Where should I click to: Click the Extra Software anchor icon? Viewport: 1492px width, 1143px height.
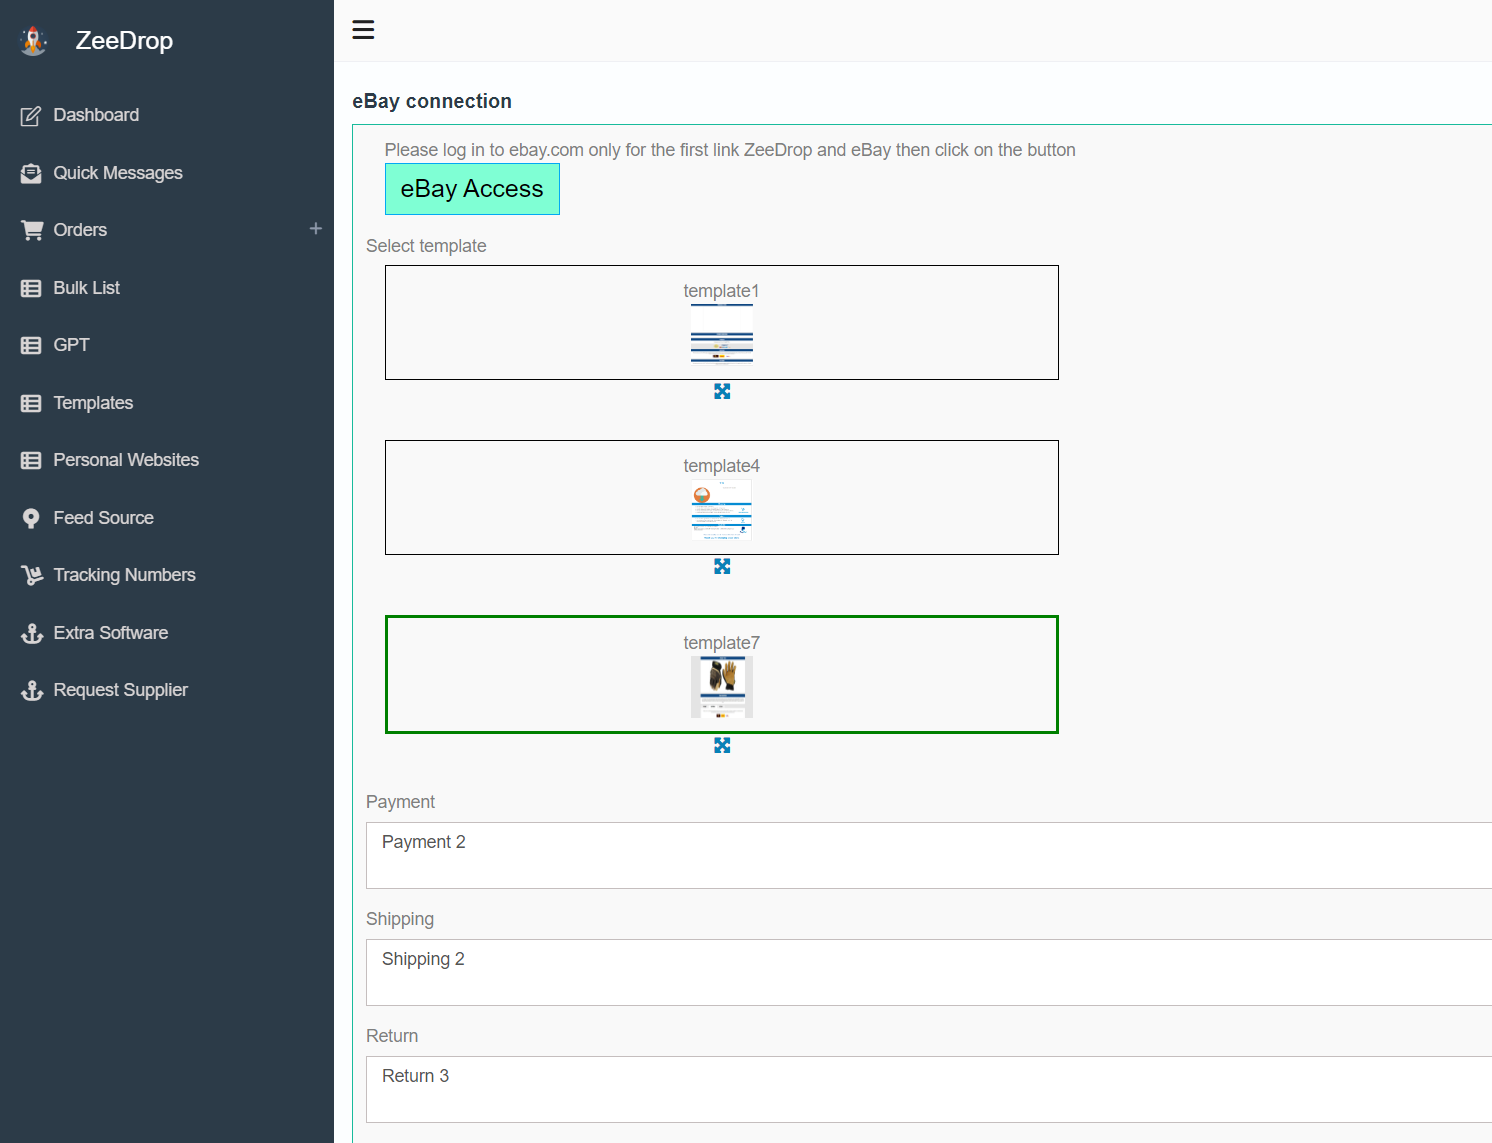coord(32,633)
